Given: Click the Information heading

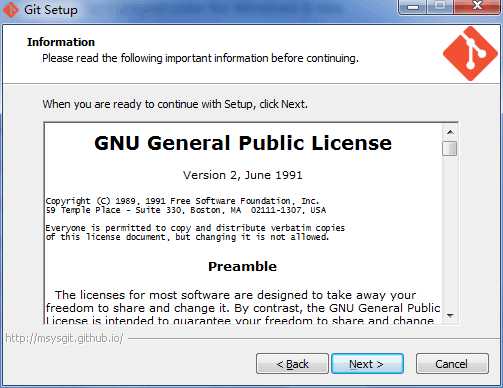Looking at the screenshot, I should 61,42.
